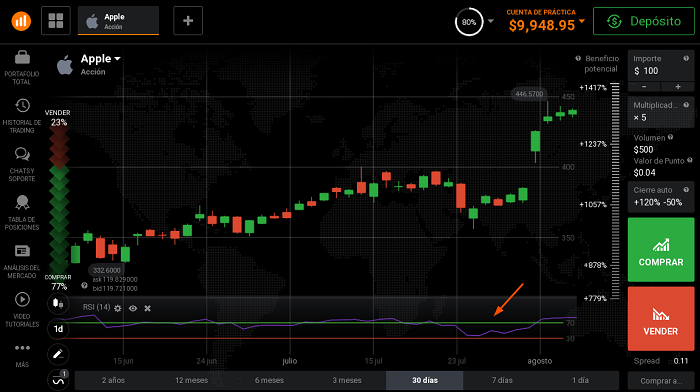
Task: Toggle RSI indicator visibility eye
Action: [133, 308]
